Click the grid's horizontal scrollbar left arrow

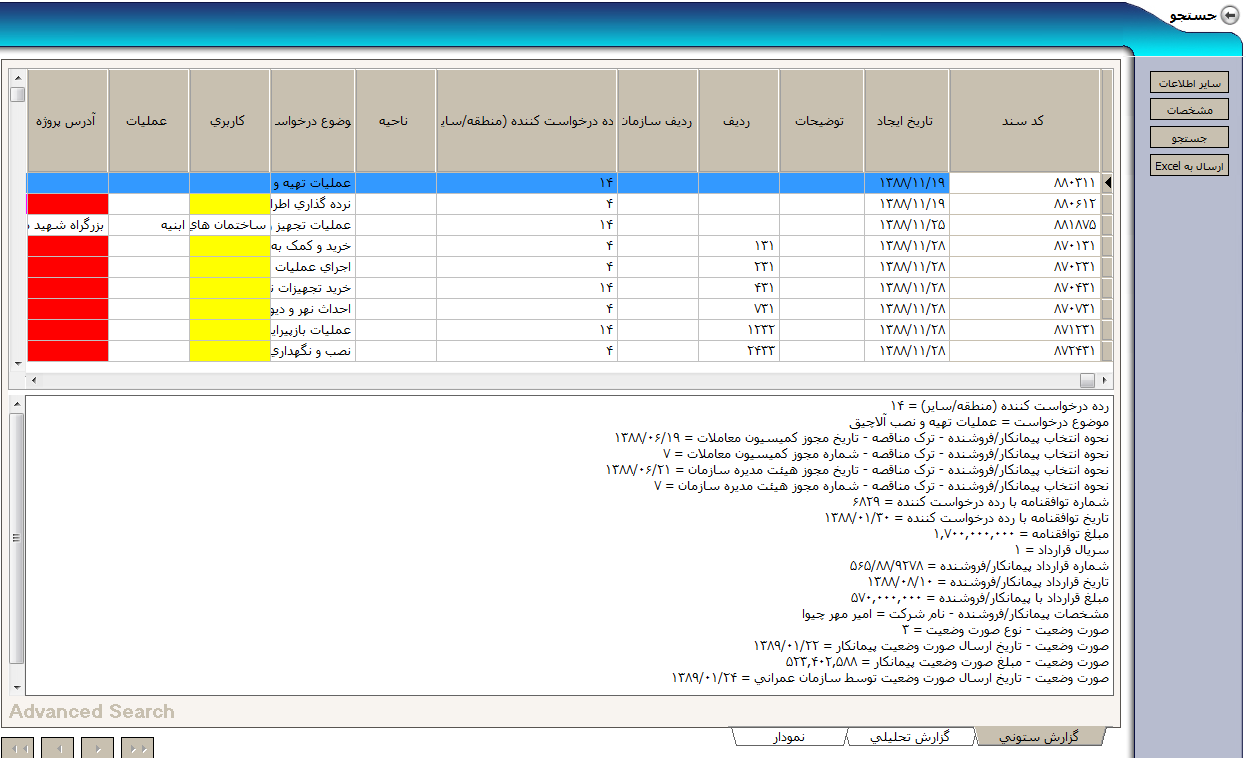tap(33, 381)
